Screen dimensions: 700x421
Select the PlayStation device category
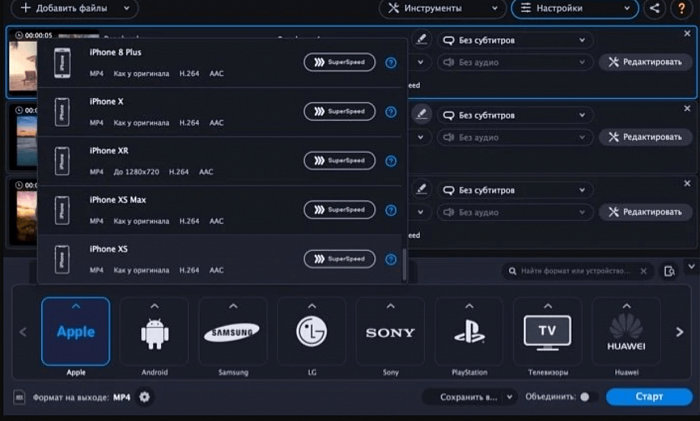tap(469, 332)
